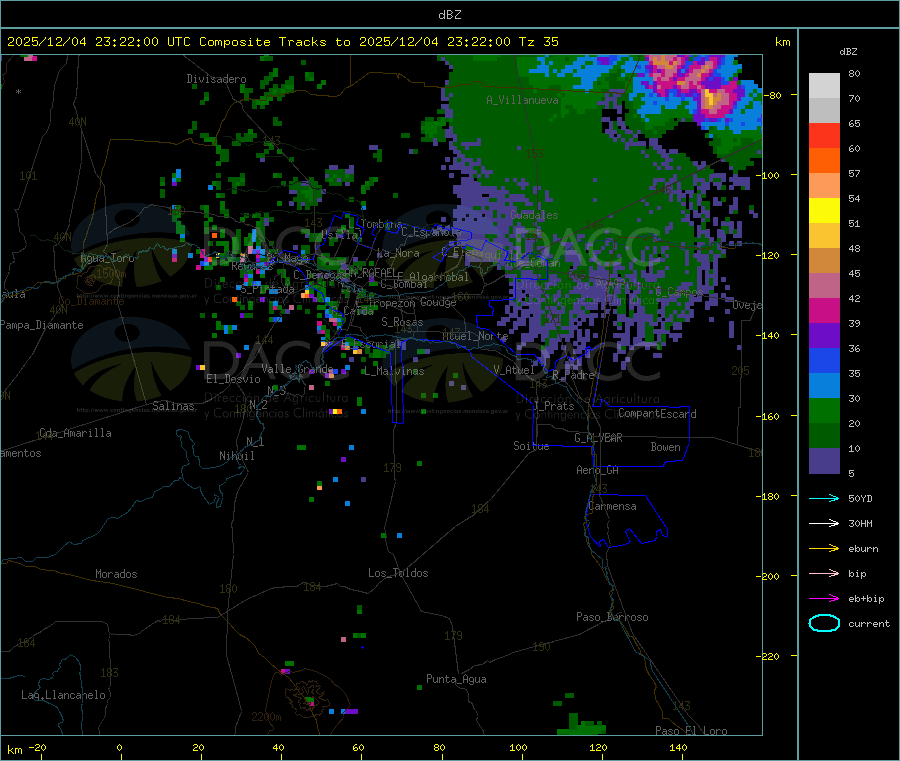The image size is (900, 761).
Task: Select the magenta swatch in the dBZ scale
Action: (824, 310)
